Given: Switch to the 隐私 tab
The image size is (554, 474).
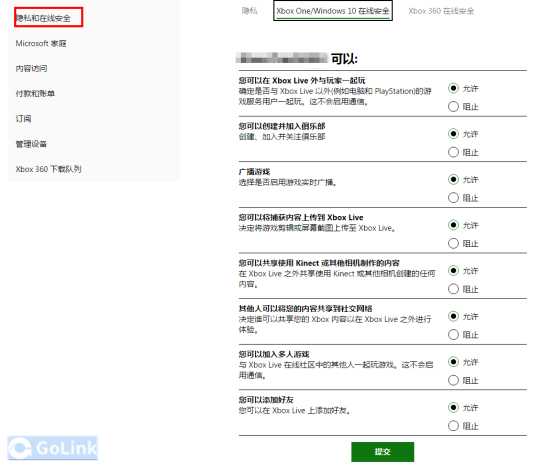Looking at the screenshot, I should (x=249, y=11).
